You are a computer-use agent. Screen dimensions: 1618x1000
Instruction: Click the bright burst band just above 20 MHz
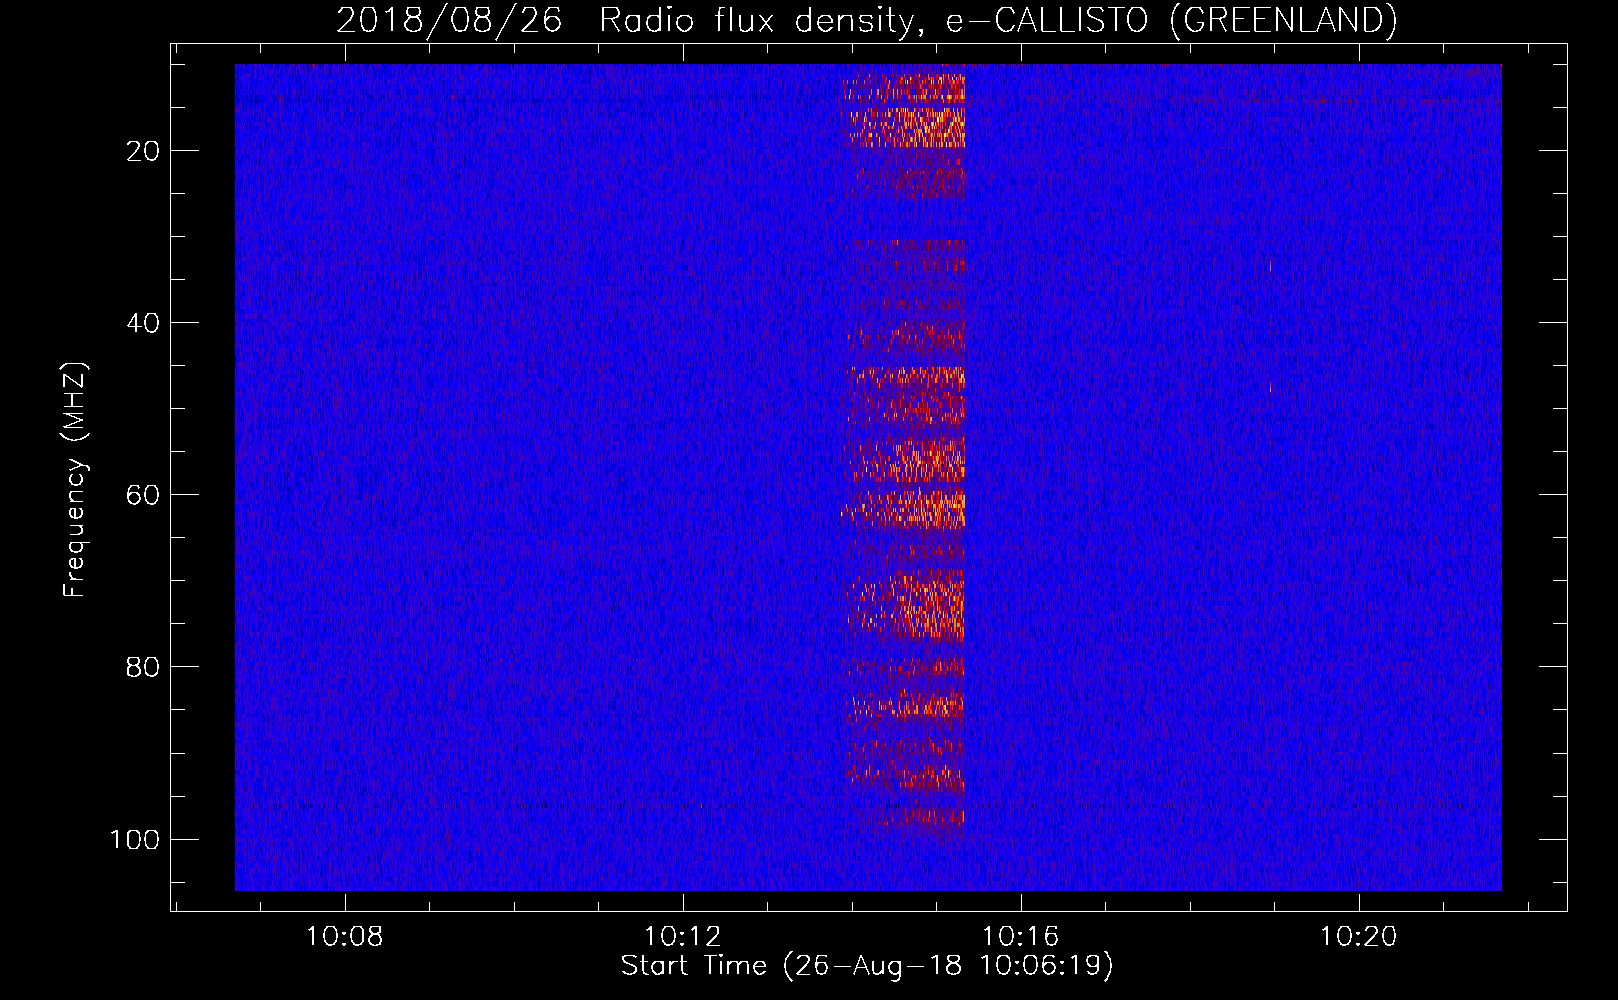(x=907, y=128)
